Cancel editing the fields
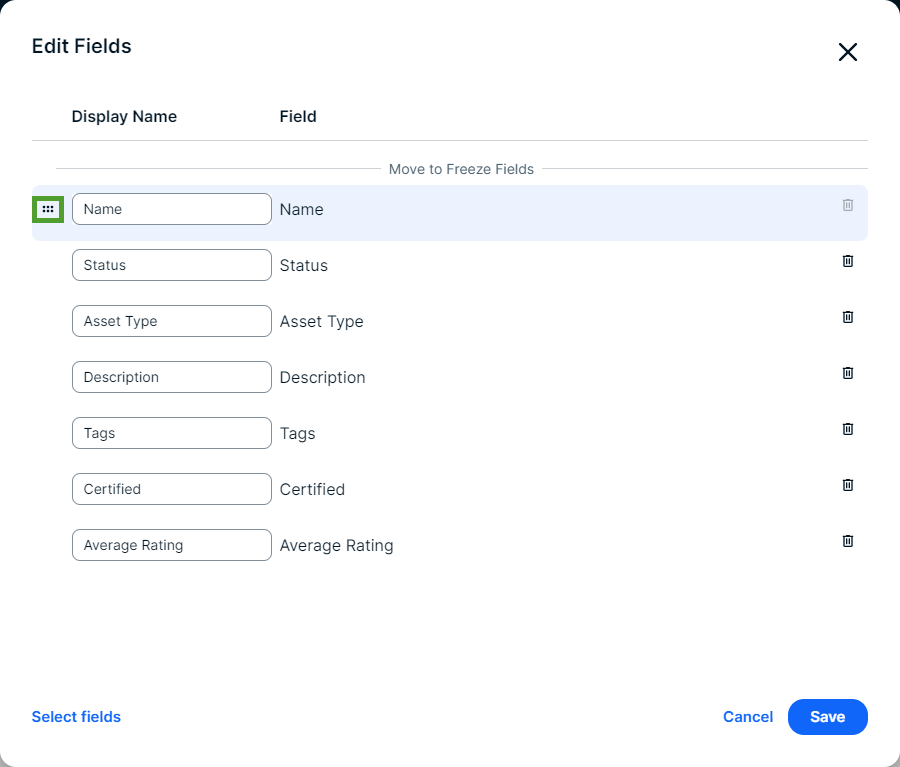The height and width of the screenshot is (767, 900). [x=748, y=717]
